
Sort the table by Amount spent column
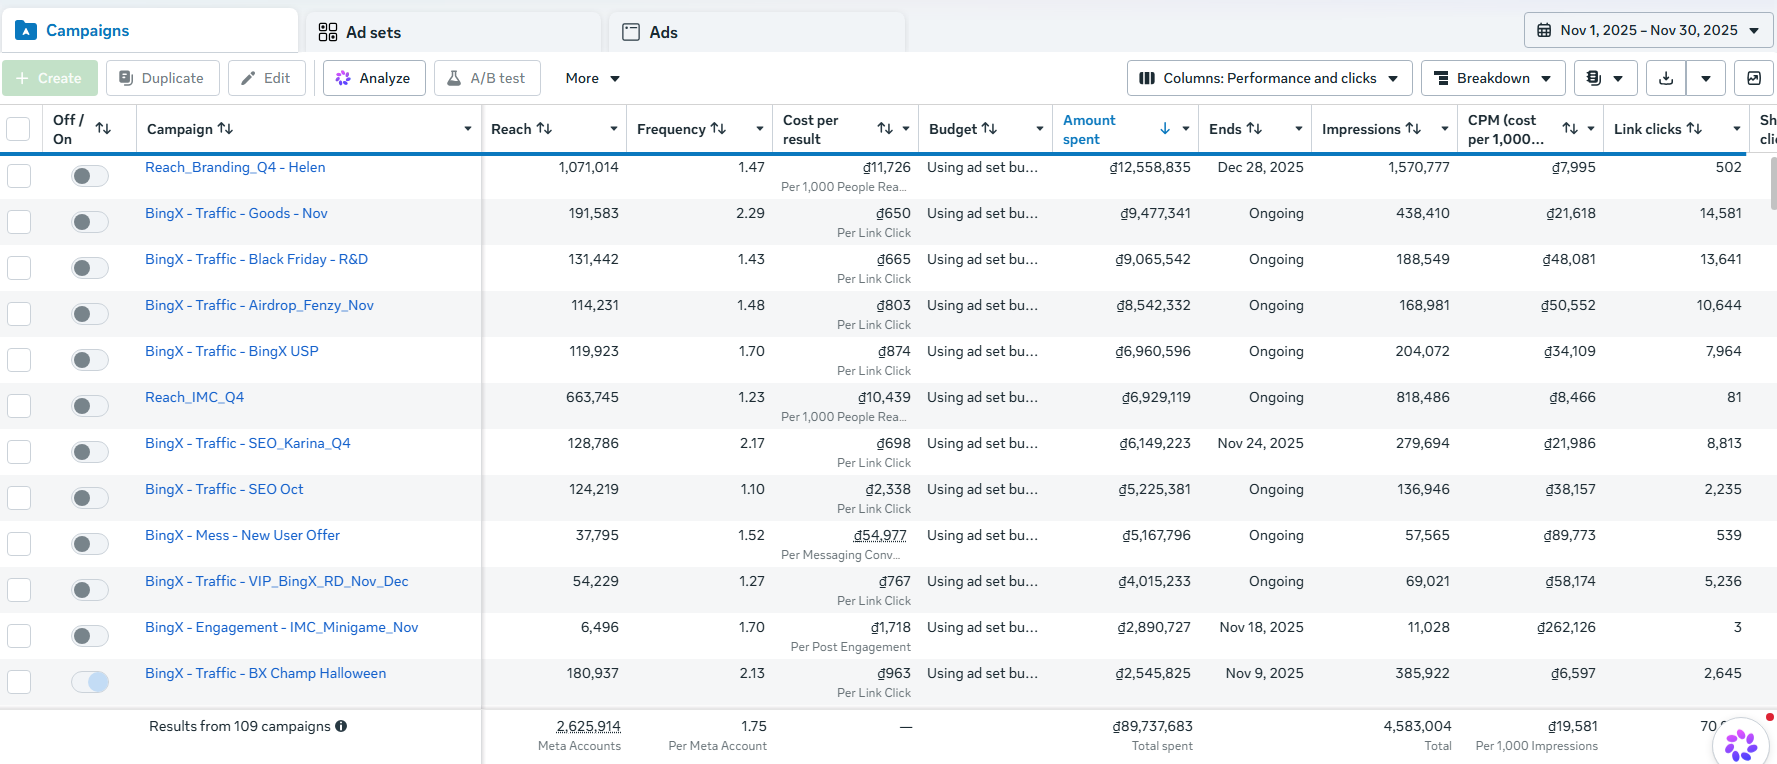[1089, 129]
